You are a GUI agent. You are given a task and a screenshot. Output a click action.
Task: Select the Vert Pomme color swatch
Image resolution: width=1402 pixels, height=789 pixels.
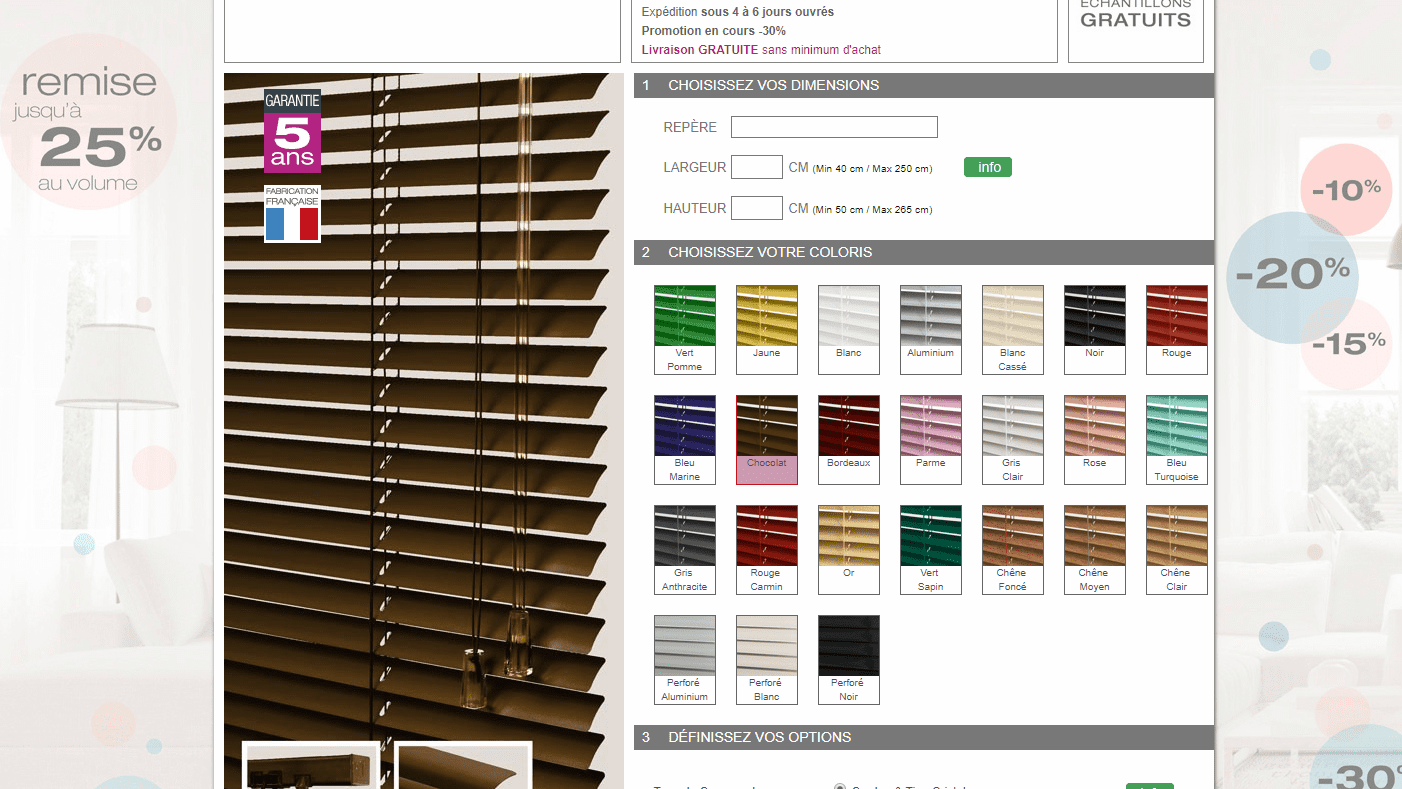pos(685,330)
